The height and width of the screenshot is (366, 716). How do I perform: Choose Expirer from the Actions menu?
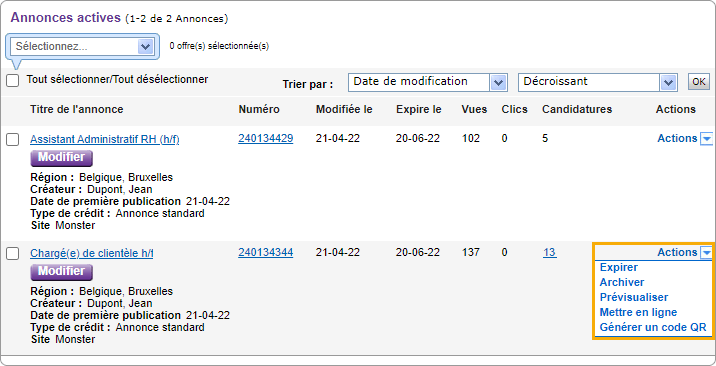click(618, 267)
